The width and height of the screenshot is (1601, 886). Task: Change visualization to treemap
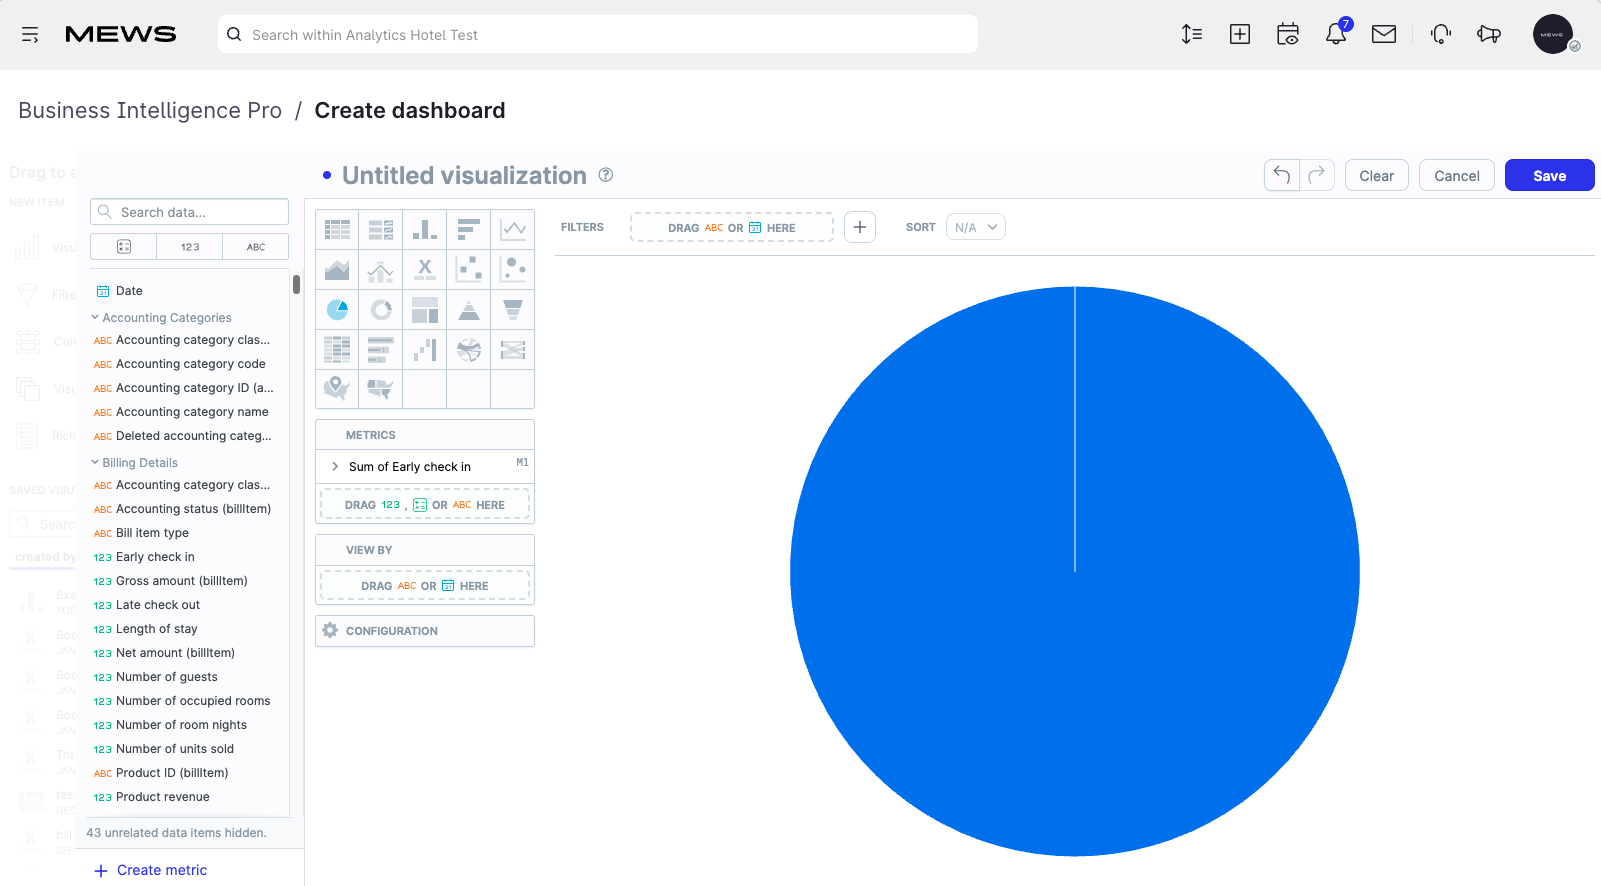pyautogui.click(x=425, y=309)
